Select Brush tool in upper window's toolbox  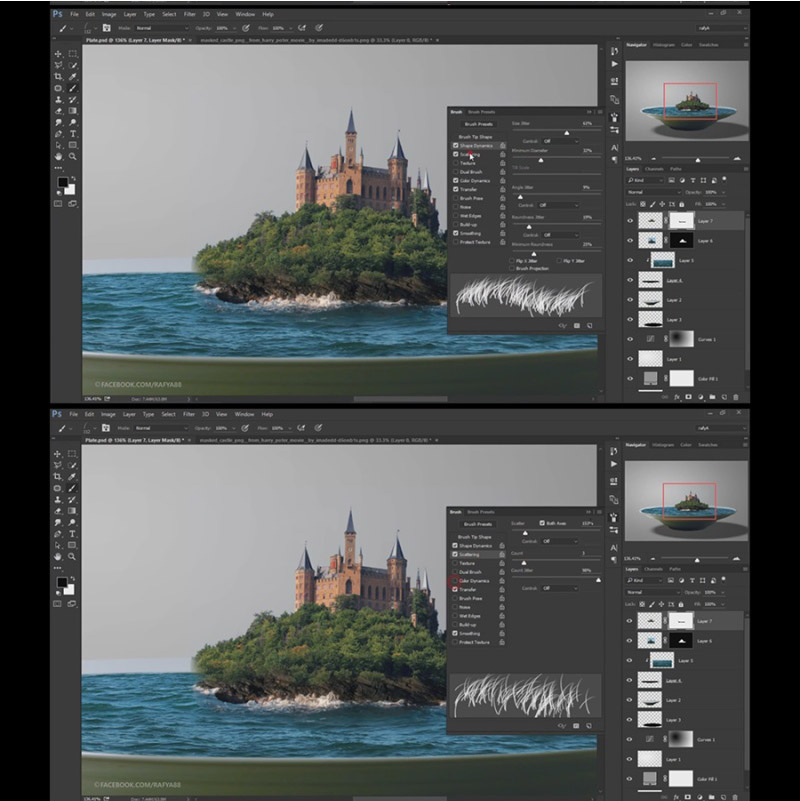73,88
